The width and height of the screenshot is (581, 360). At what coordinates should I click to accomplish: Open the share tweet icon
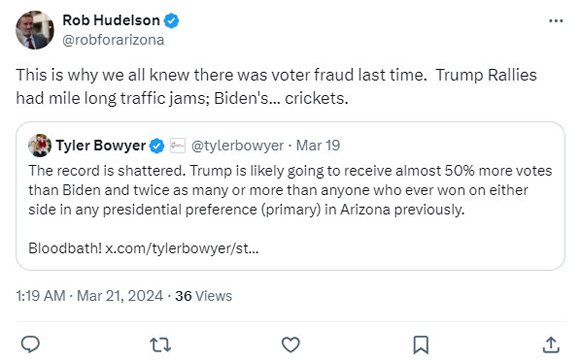click(551, 344)
